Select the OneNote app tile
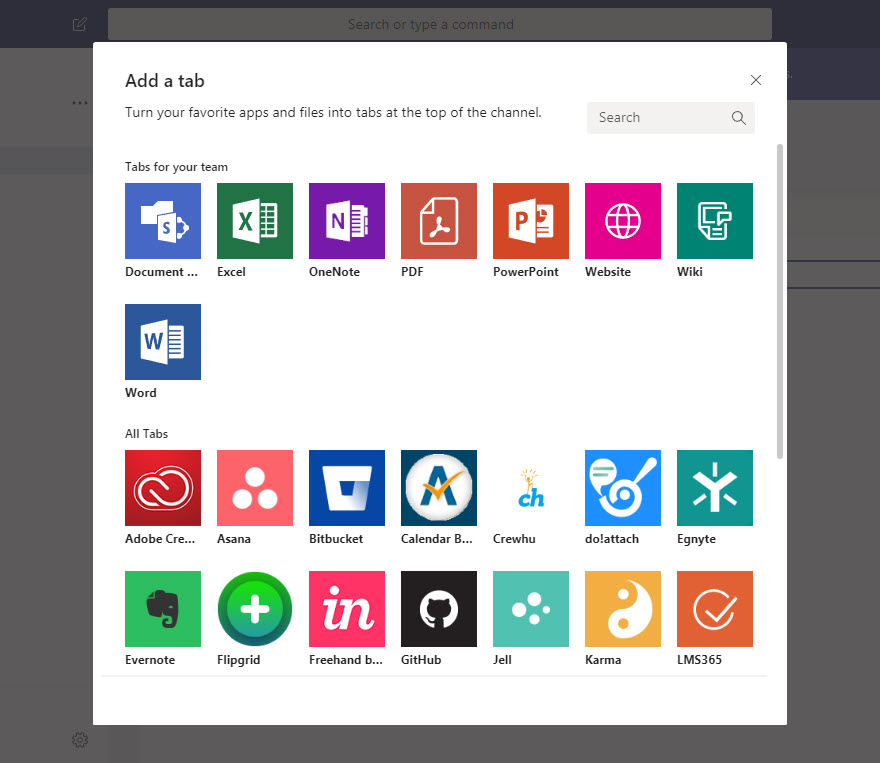 (346, 221)
